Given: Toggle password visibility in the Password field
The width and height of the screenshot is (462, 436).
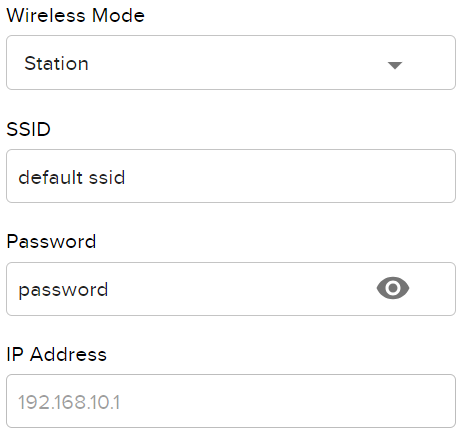Looking at the screenshot, I should coord(393,288).
